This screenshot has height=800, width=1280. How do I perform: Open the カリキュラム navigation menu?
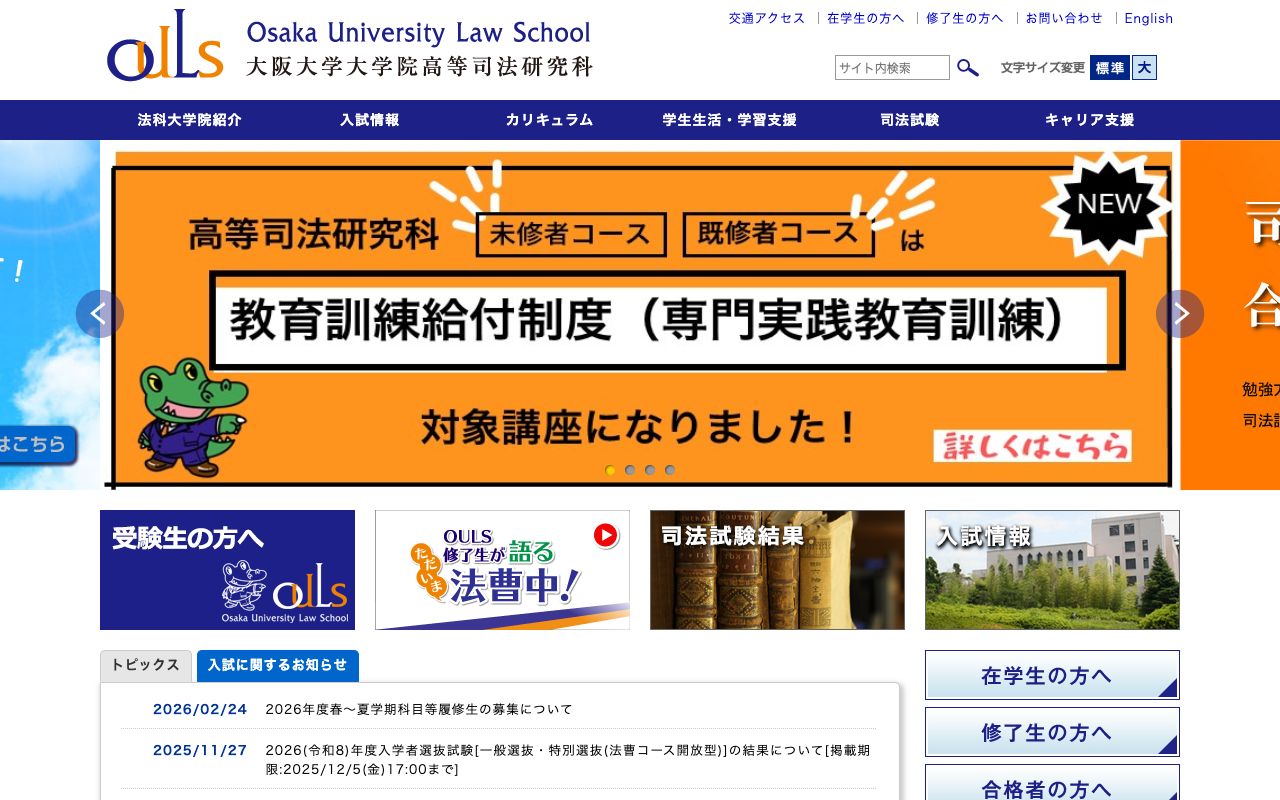click(549, 120)
